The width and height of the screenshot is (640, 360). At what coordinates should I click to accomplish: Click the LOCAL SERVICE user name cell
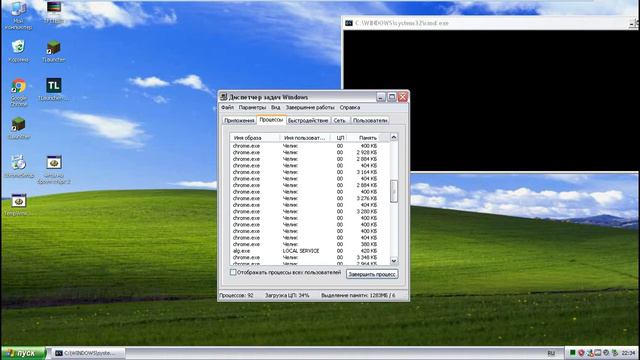[301, 251]
